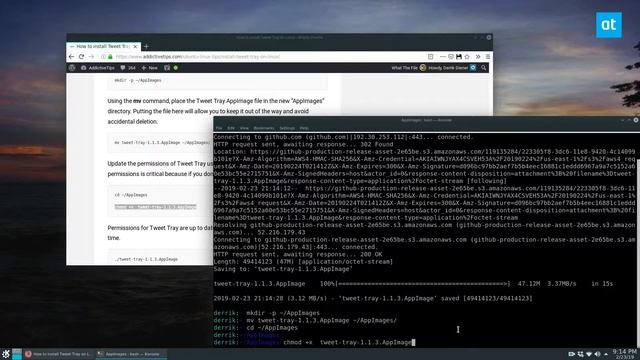Image resolution: width=640 pixels, height=360 pixels.
Task: Click the green padlock site-security icon
Action: pos(110,57)
